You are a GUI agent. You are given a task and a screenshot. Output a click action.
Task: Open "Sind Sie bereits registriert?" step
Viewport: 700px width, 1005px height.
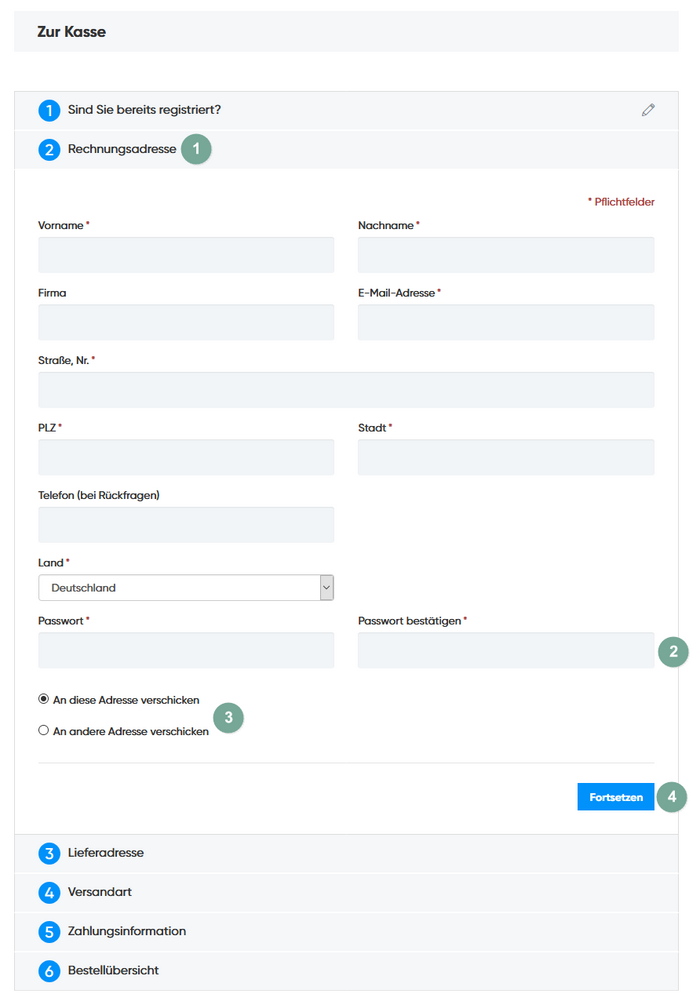144,110
